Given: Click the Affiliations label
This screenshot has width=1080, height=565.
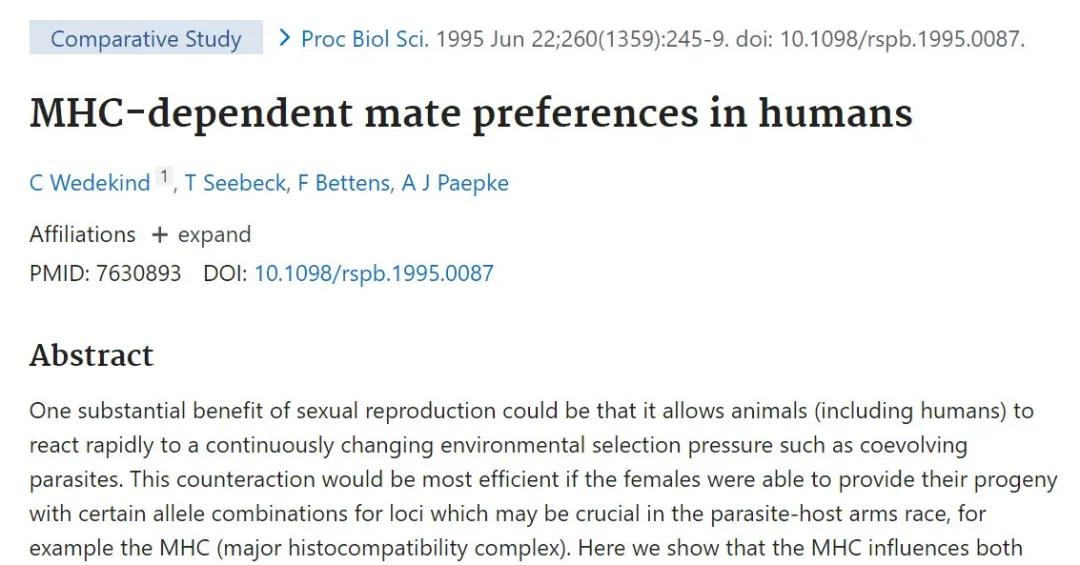Looking at the screenshot, I should [x=82, y=235].
